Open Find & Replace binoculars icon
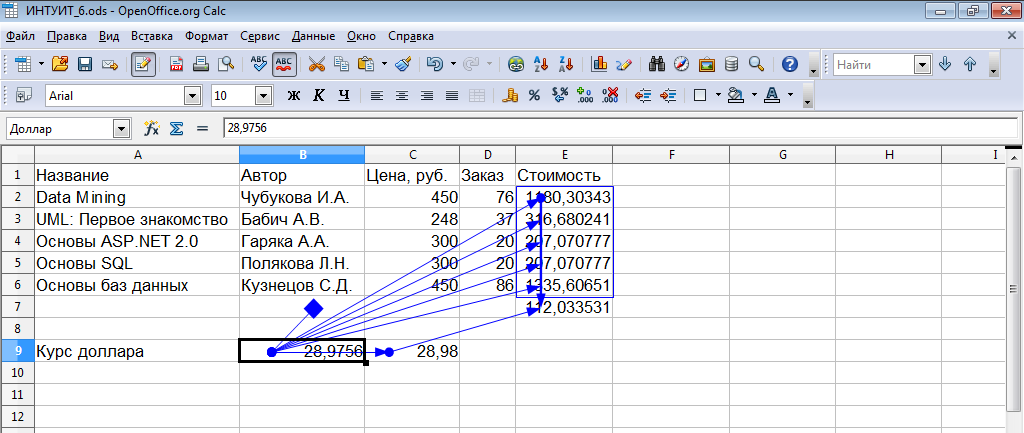This screenshot has height=433, width=1024. click(657, 64)
